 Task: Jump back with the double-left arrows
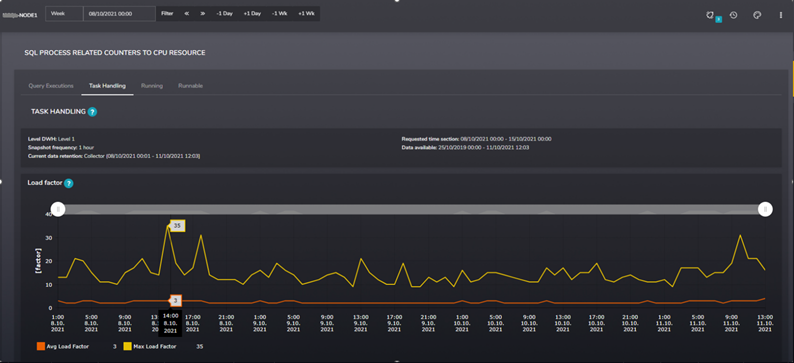[x=187, y=14]
